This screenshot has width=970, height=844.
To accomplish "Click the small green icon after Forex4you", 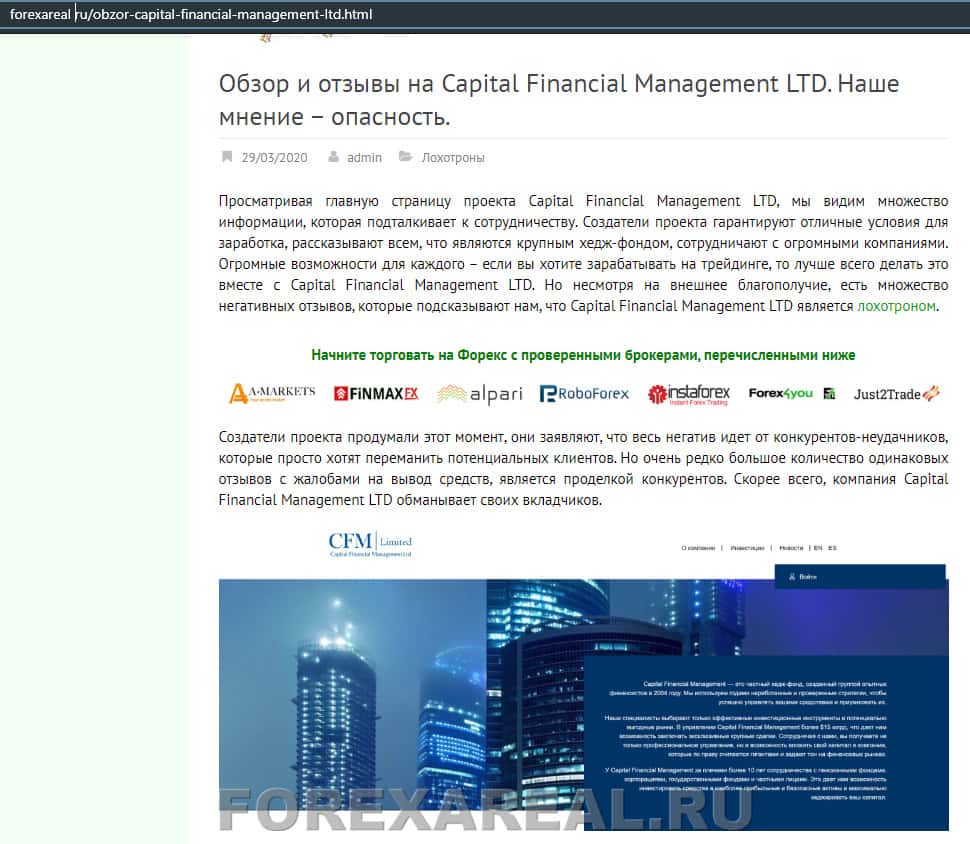I will 830,394.
